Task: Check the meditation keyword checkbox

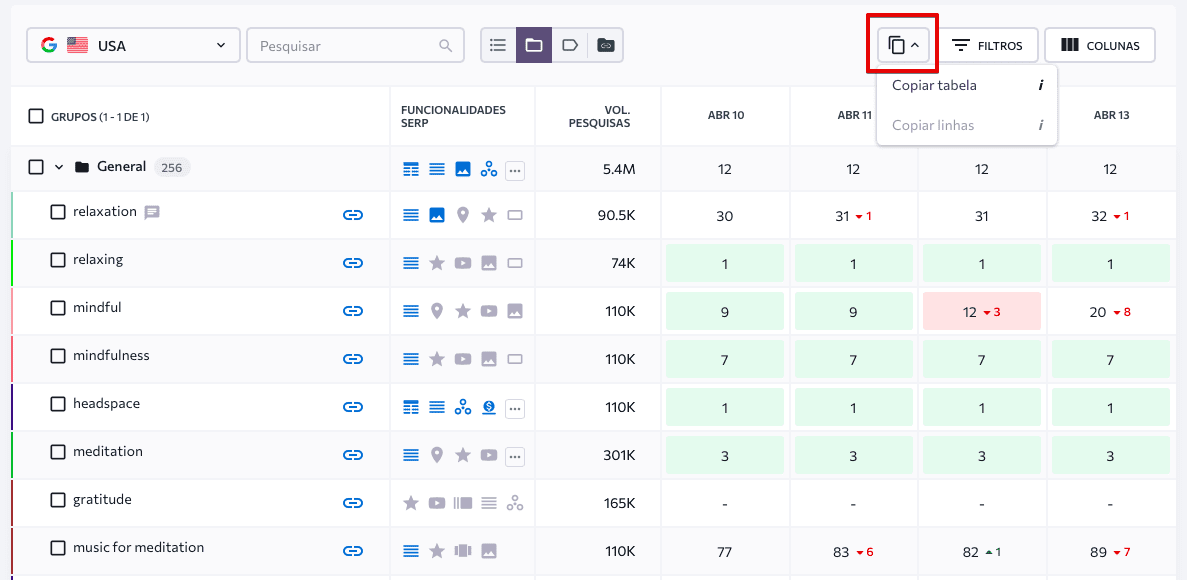Action: click(58, 452)
